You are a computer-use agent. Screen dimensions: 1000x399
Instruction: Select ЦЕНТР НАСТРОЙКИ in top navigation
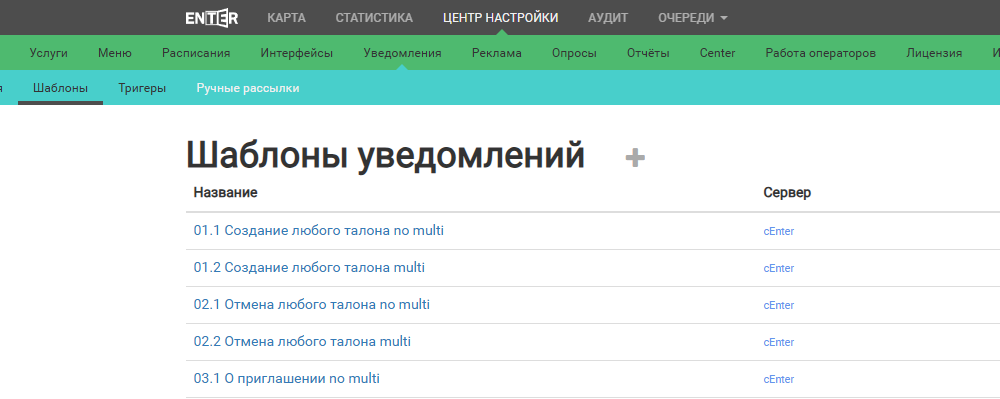501,18
